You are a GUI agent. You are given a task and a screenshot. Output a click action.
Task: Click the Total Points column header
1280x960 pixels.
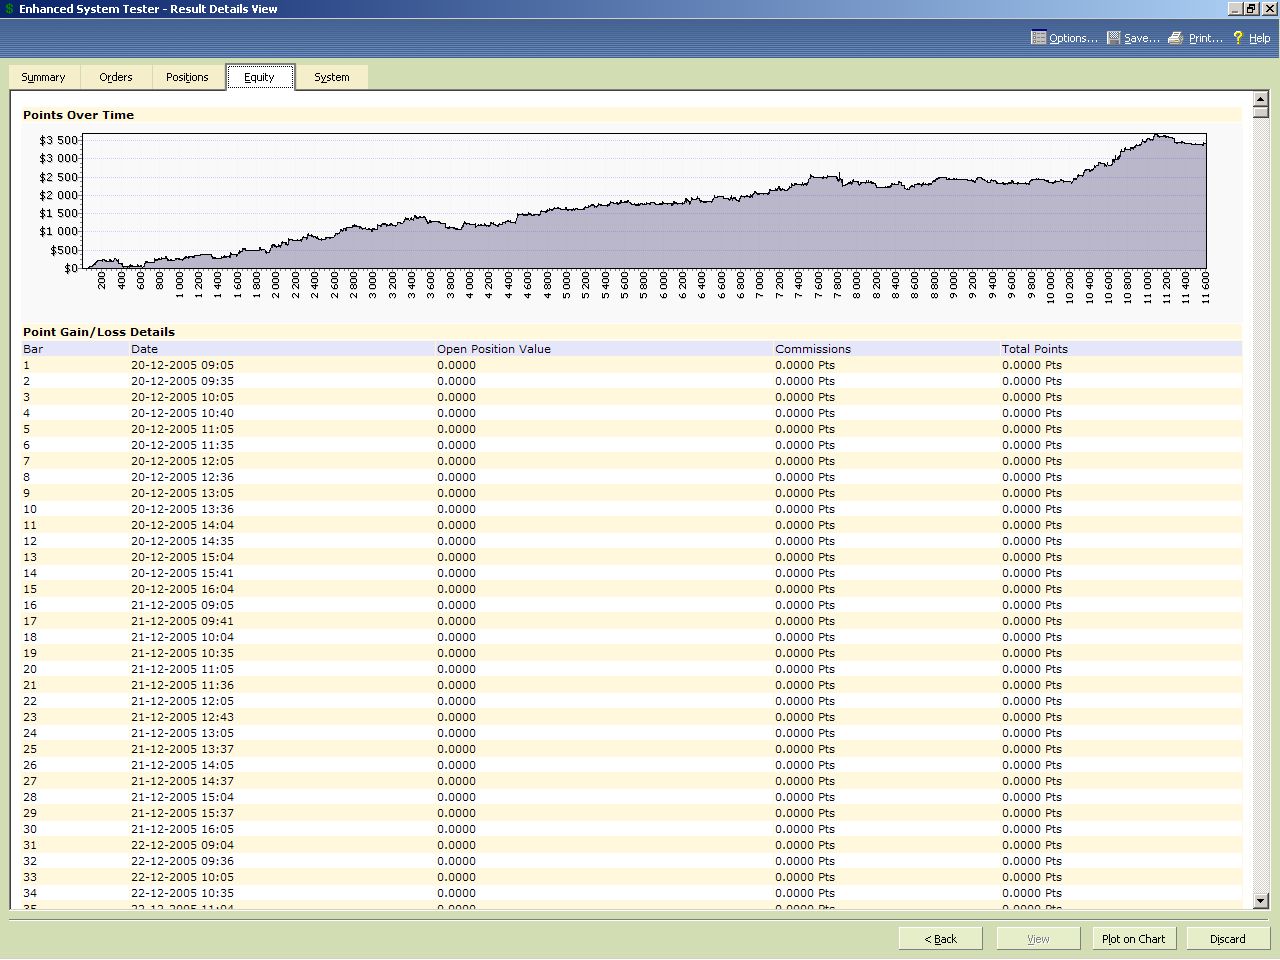click(x=1034, y=349)
